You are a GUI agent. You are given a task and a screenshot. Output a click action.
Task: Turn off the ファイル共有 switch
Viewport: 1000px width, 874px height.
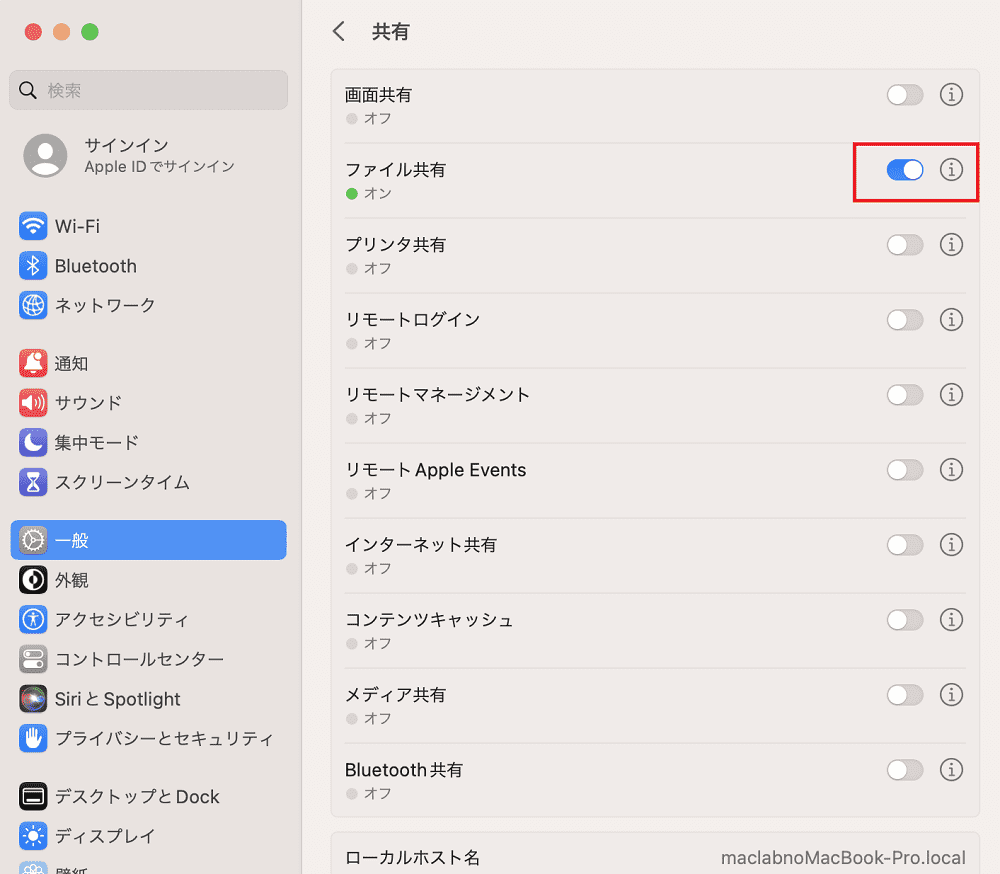905,170
